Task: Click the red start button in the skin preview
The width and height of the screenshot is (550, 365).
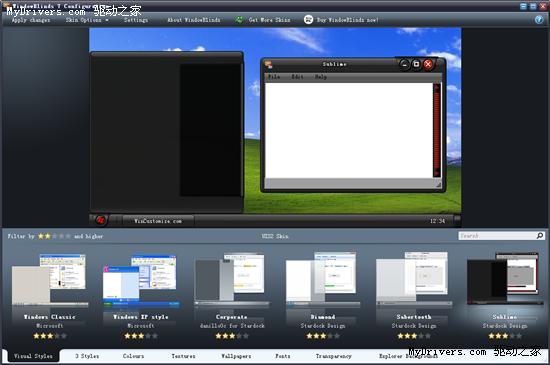Action: 100,220
